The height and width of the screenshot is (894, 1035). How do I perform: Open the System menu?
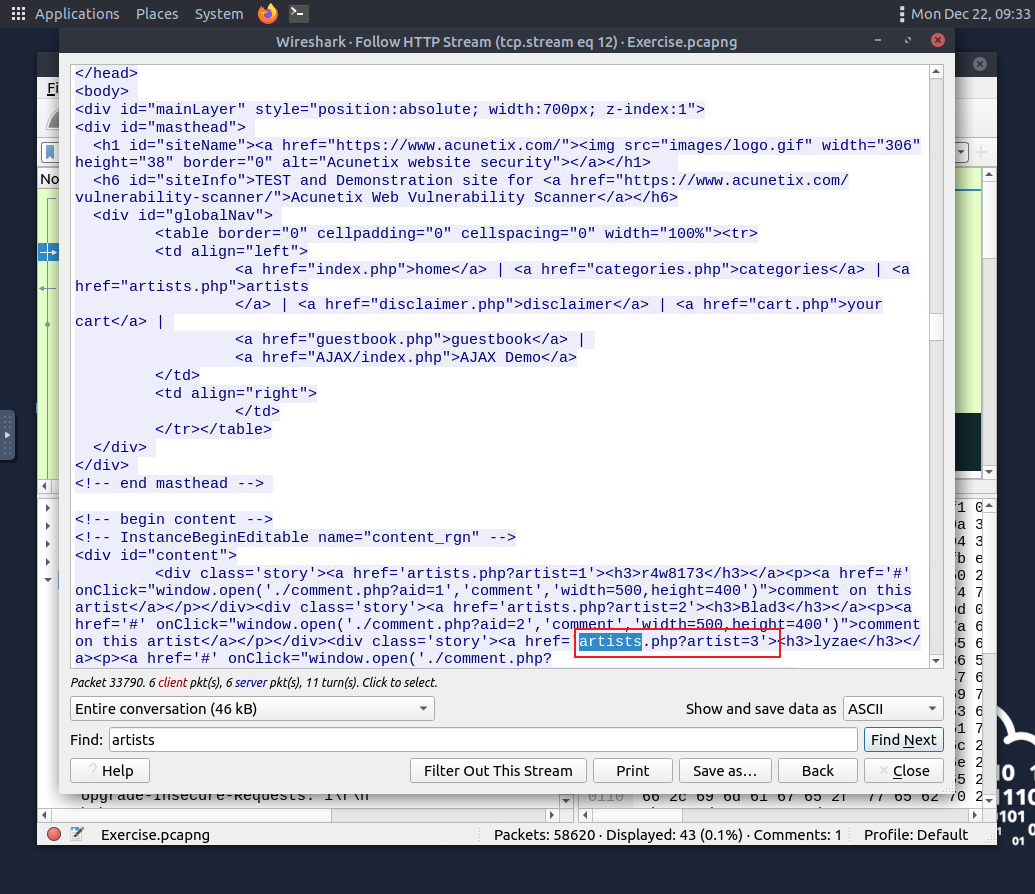click(x=218, y=14)
